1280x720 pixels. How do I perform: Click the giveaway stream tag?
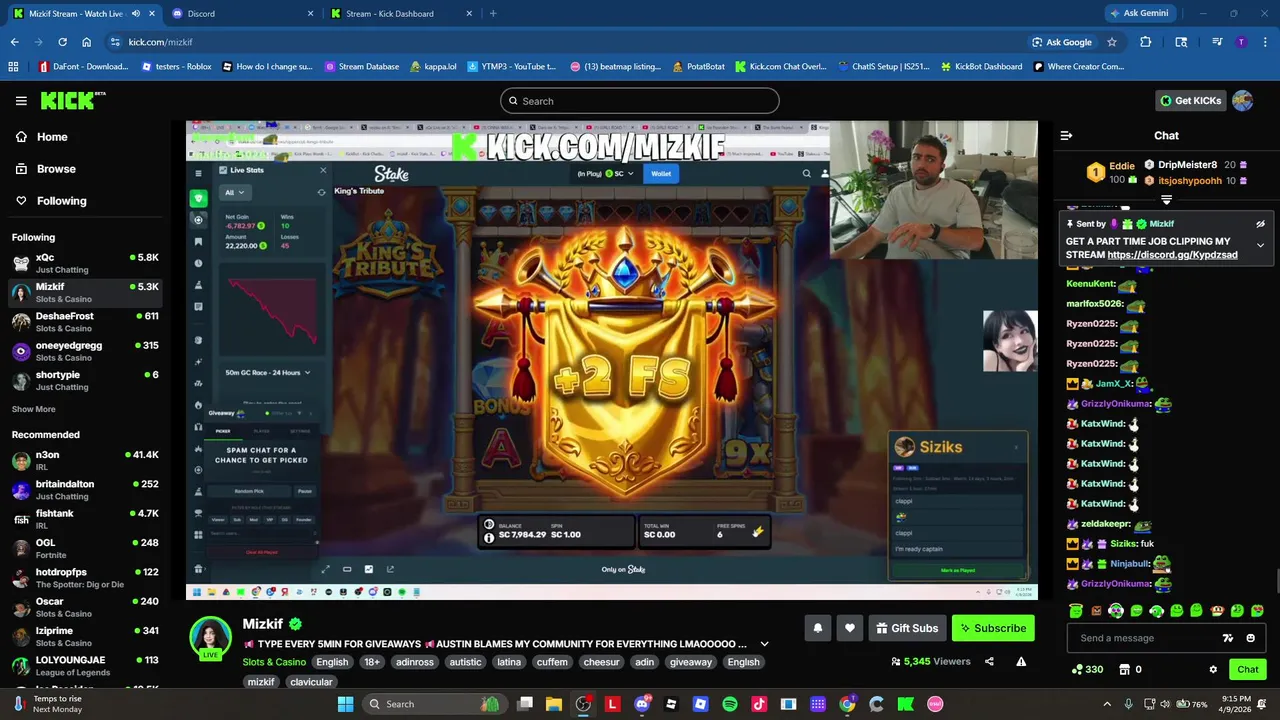691,662
